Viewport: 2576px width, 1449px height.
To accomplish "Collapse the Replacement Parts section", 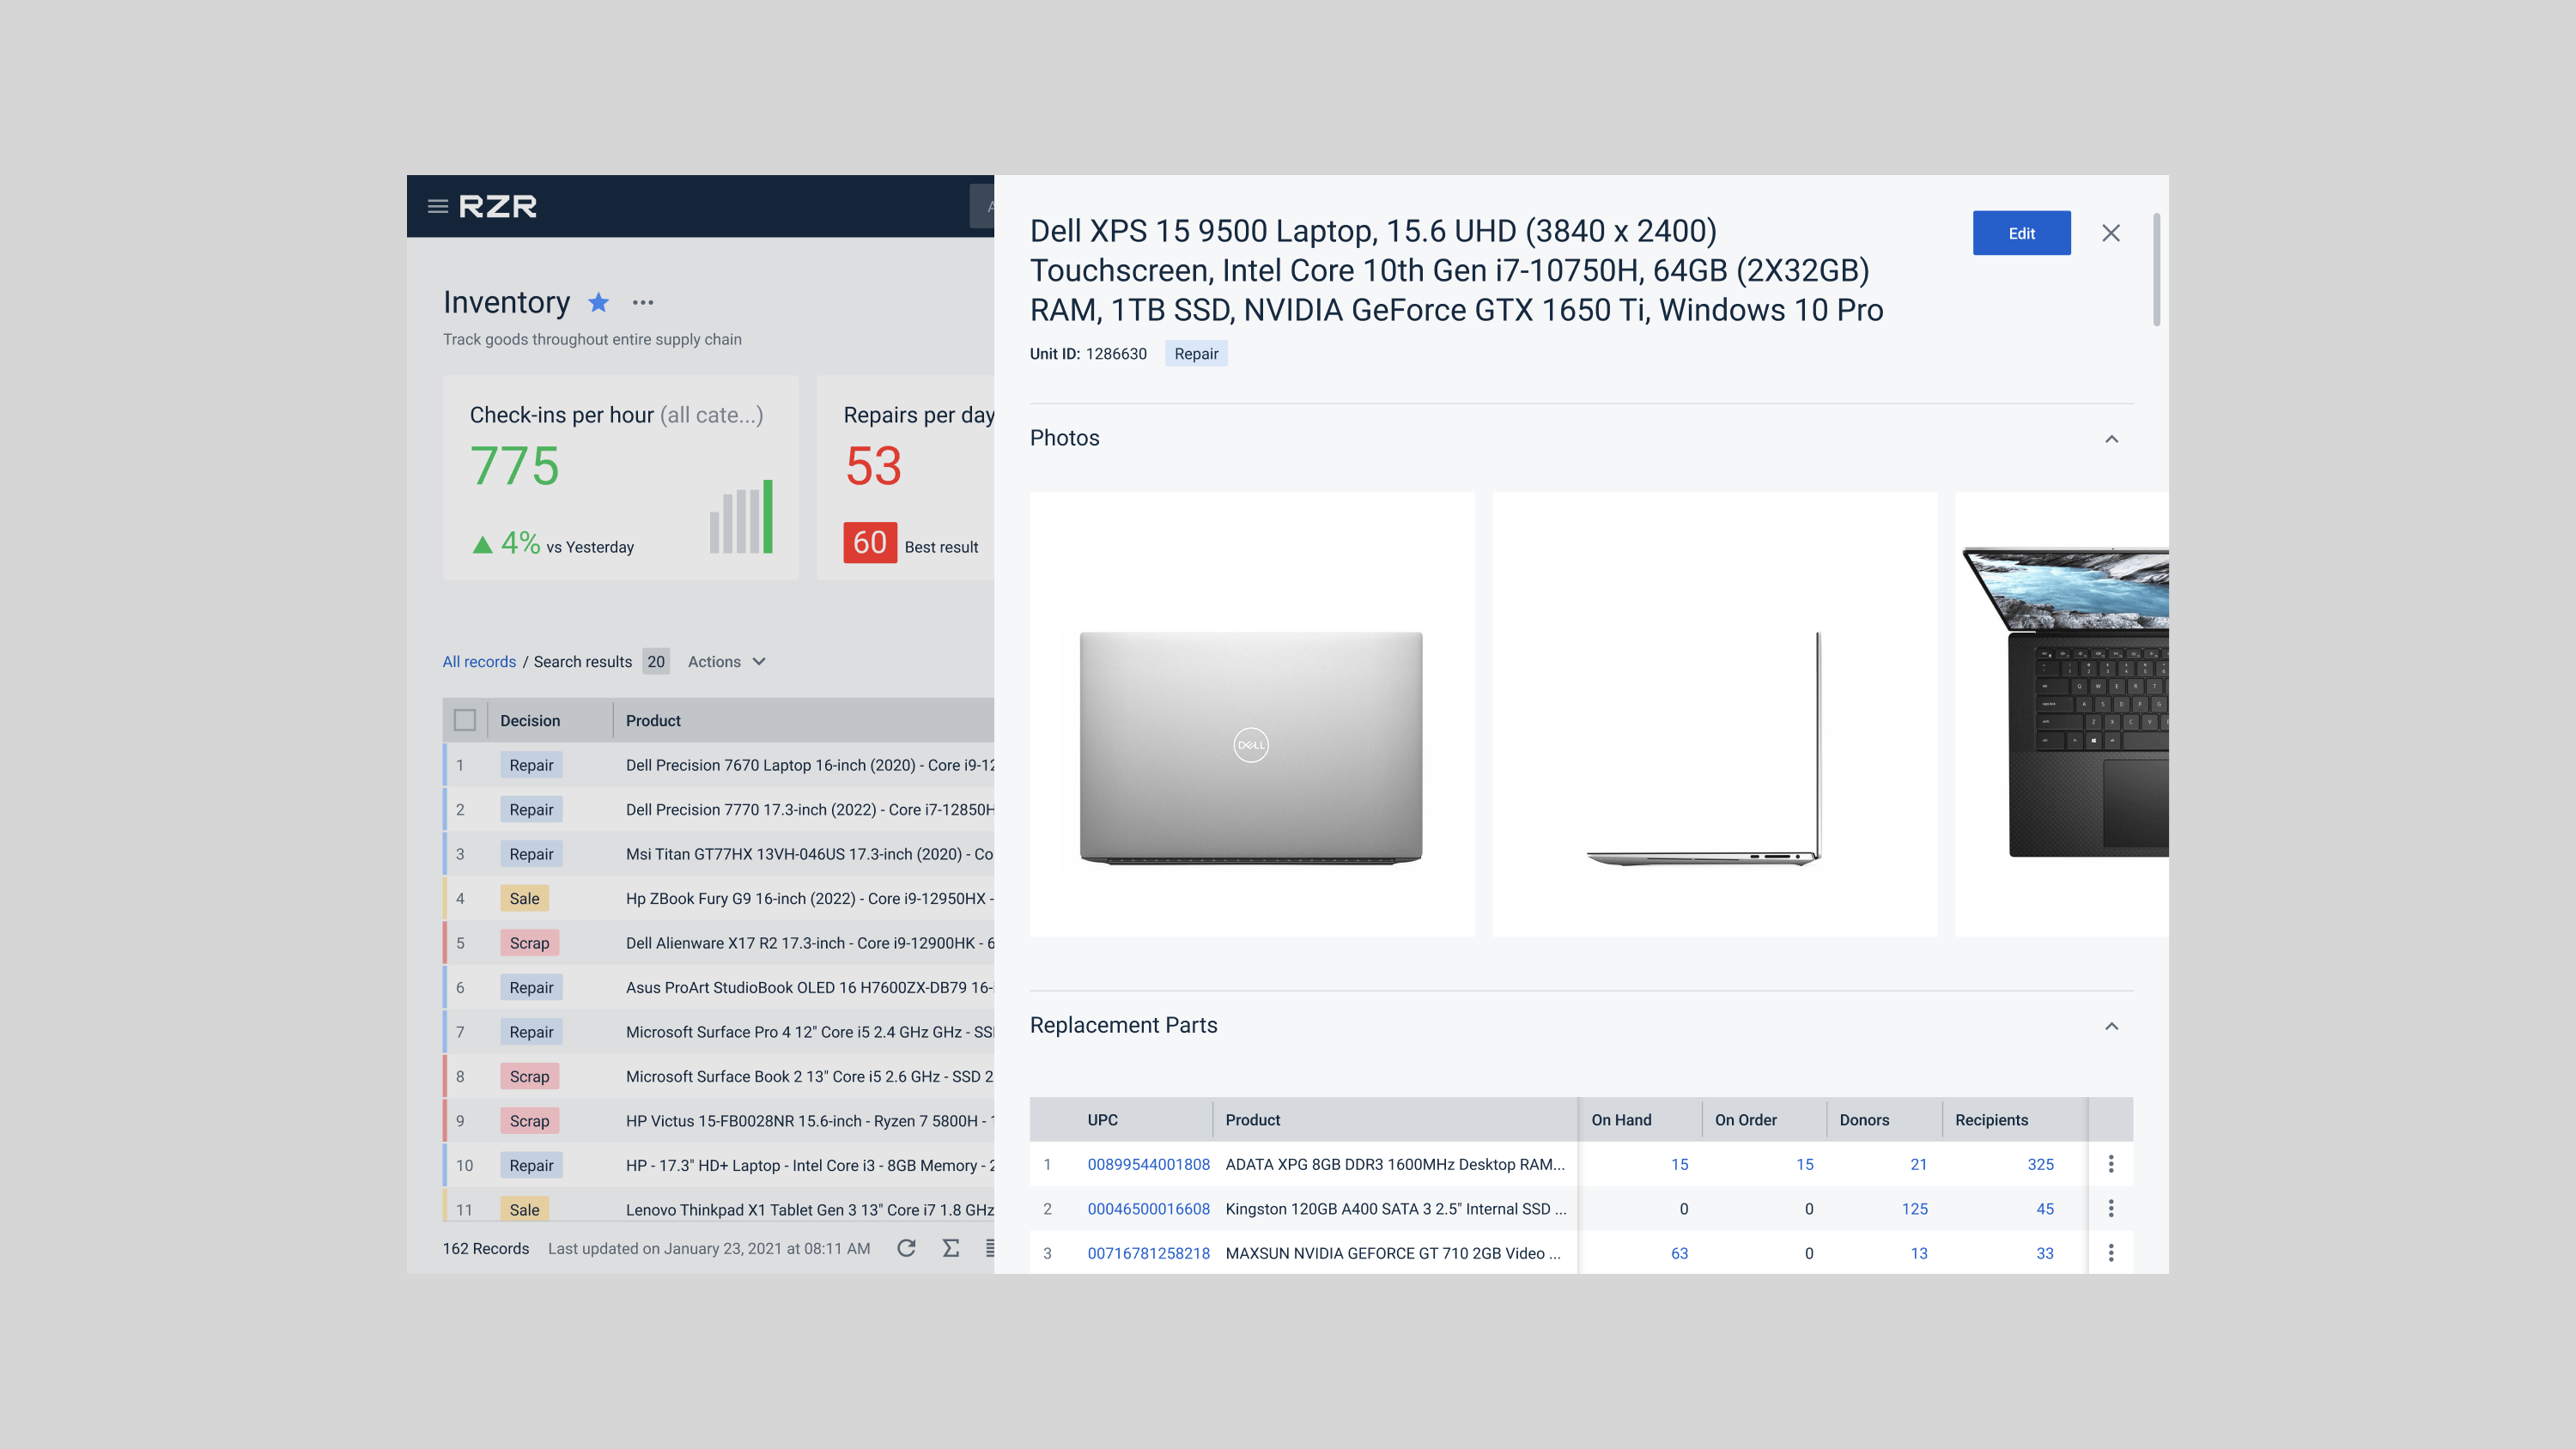I will (2111, 1026).
